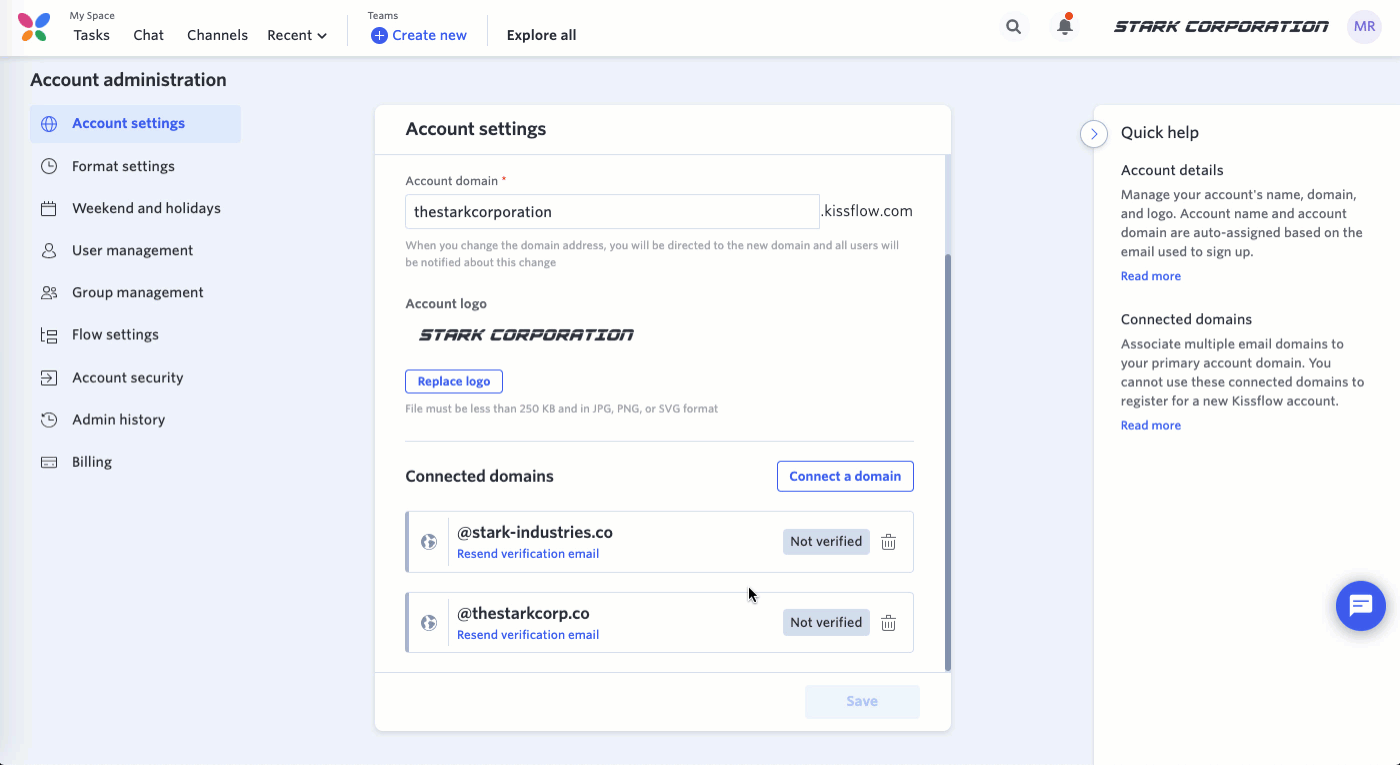
Task: Click the Connected domains heading
Action: point(479,477)
